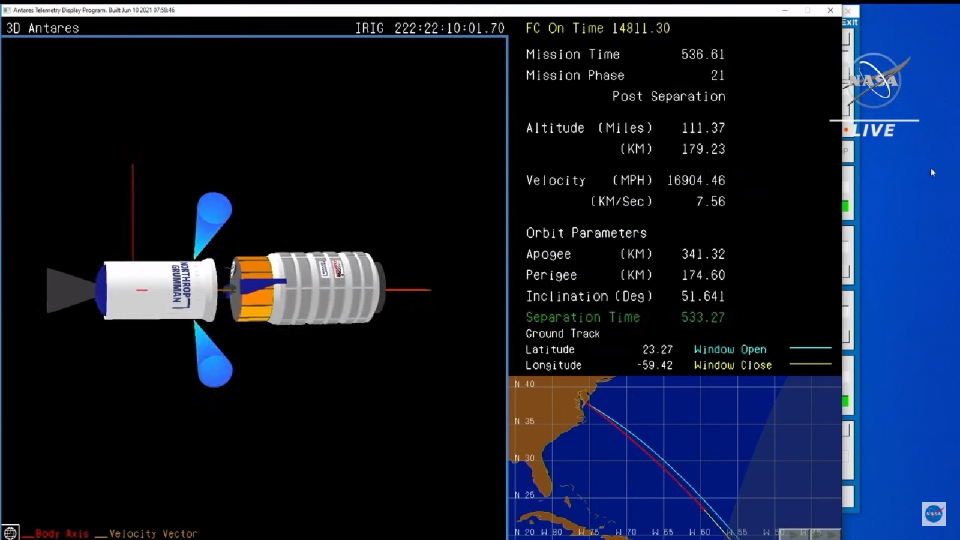Click the Separation Time readout
960x540 pixels.
tap(625, 317)
